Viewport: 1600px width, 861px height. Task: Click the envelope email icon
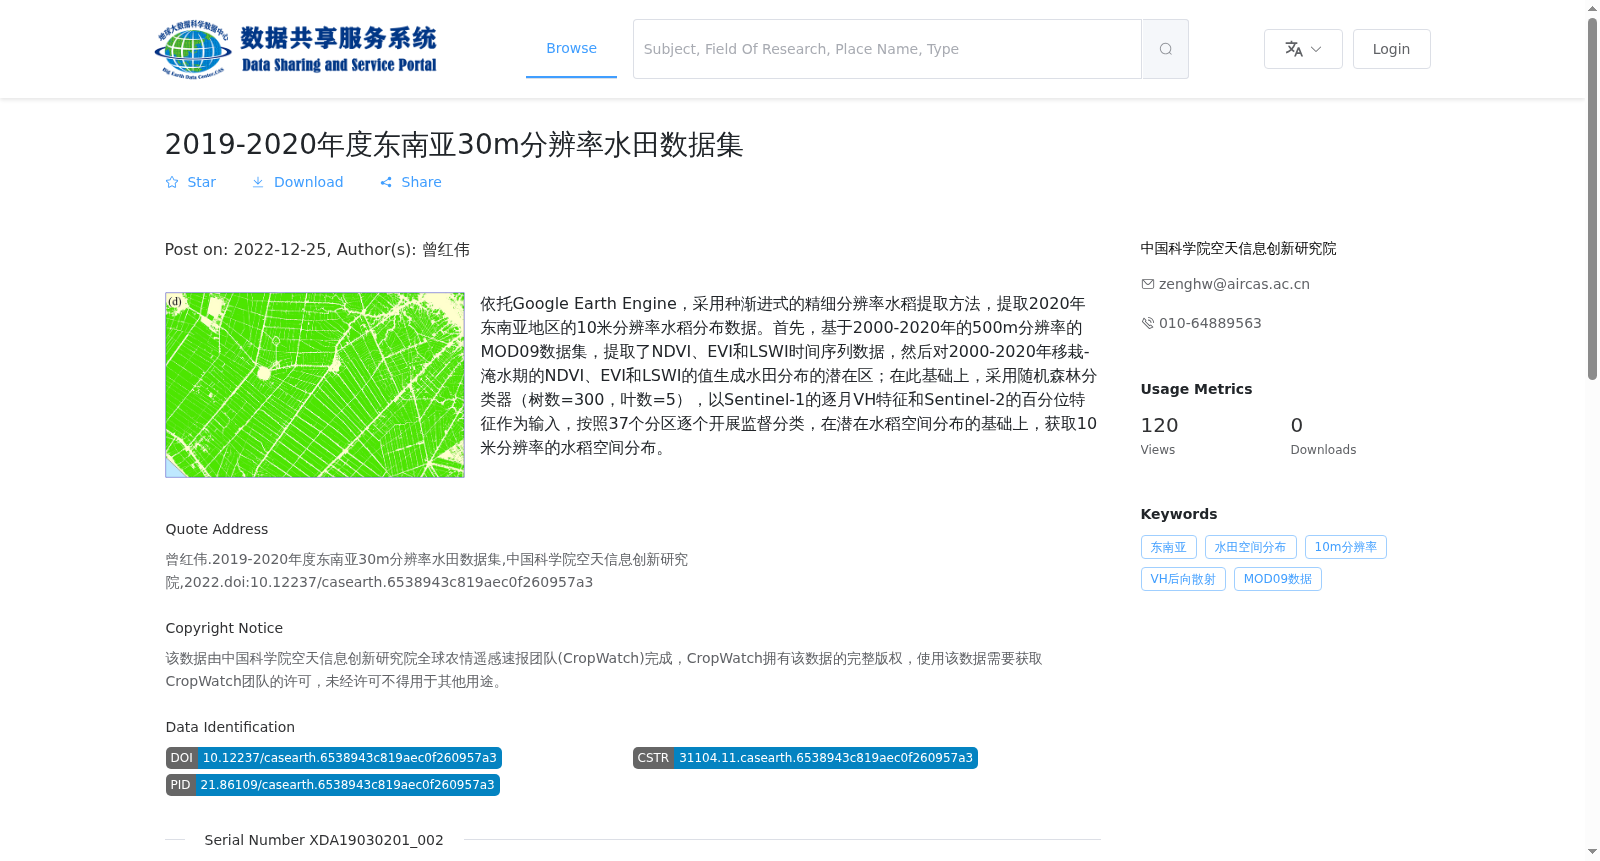click(x=1148, y=284)
